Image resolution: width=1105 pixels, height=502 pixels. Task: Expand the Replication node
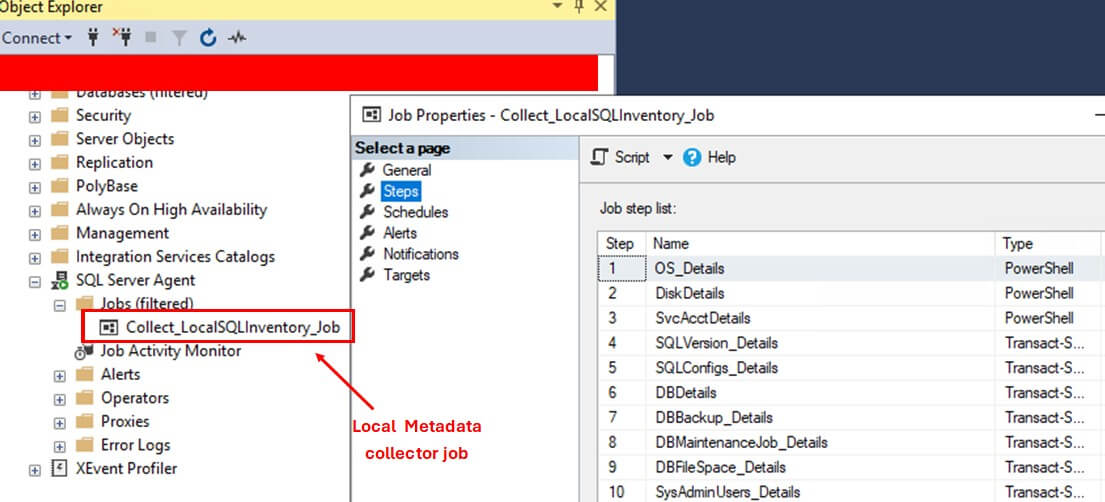[x=35, y=164]
